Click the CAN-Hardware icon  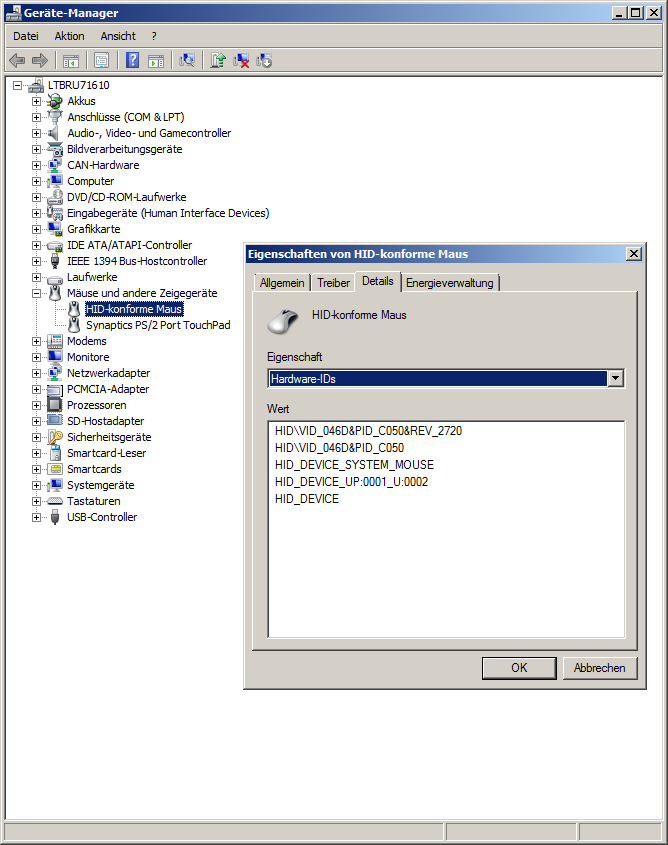tap(55, 165)
